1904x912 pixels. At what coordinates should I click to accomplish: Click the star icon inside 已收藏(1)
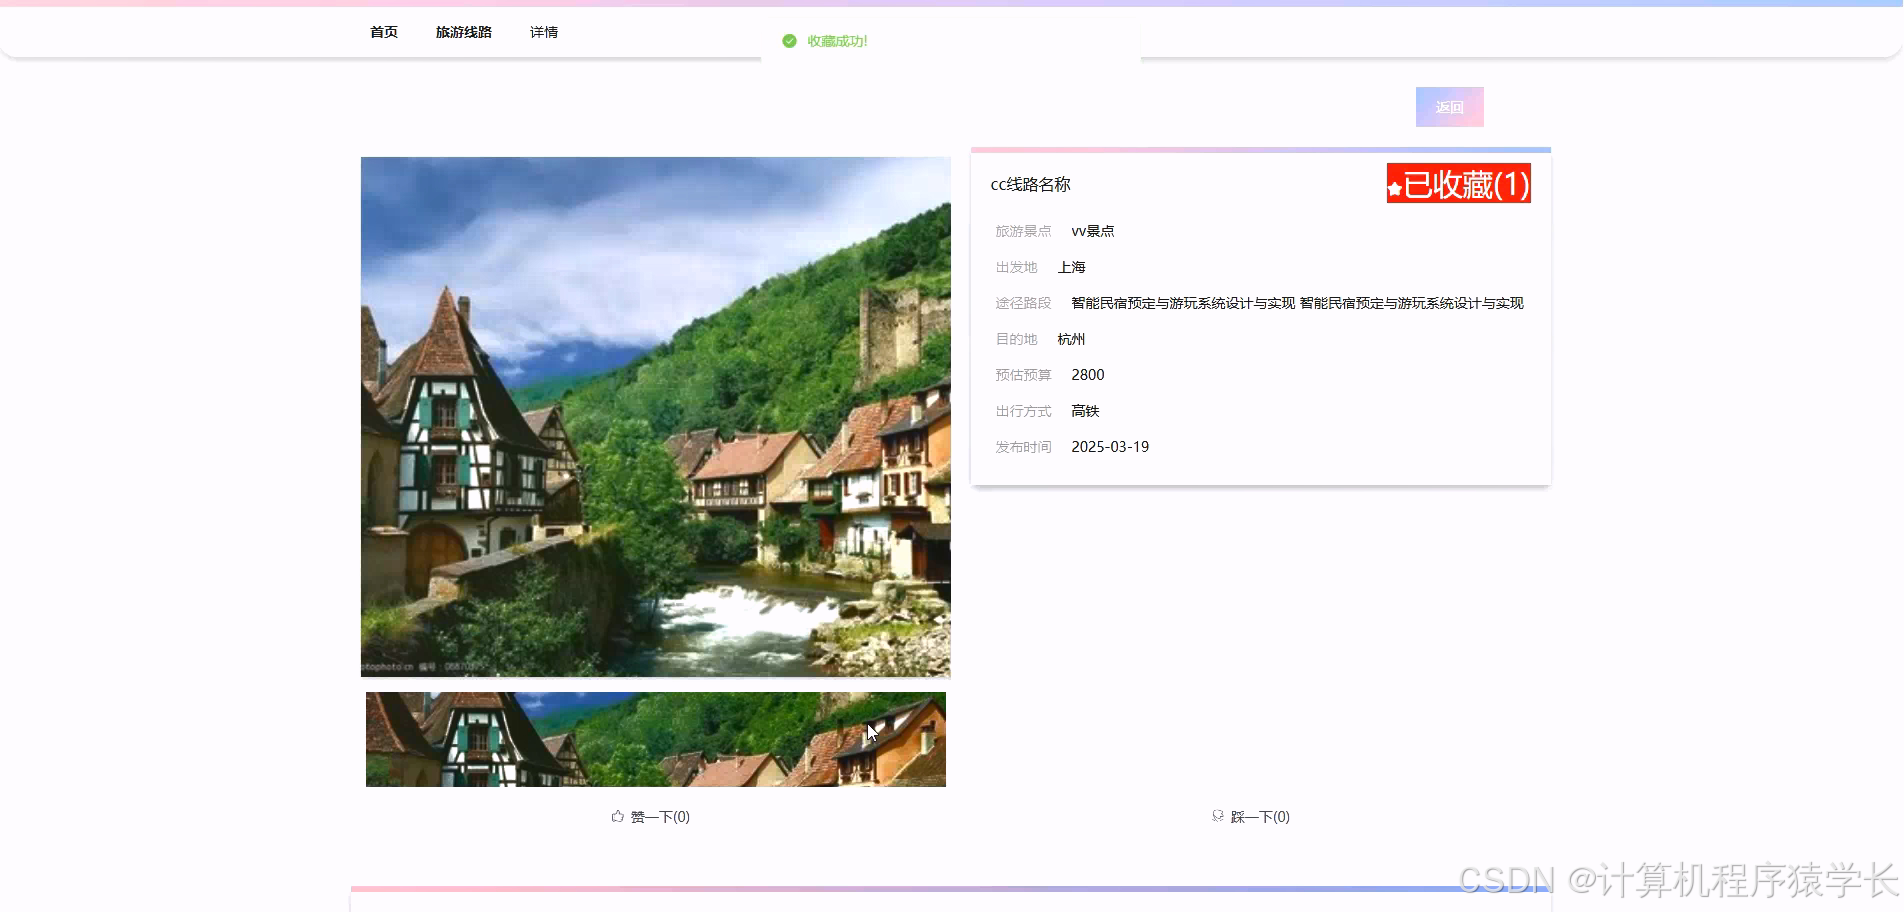[x=1396, y=185]
